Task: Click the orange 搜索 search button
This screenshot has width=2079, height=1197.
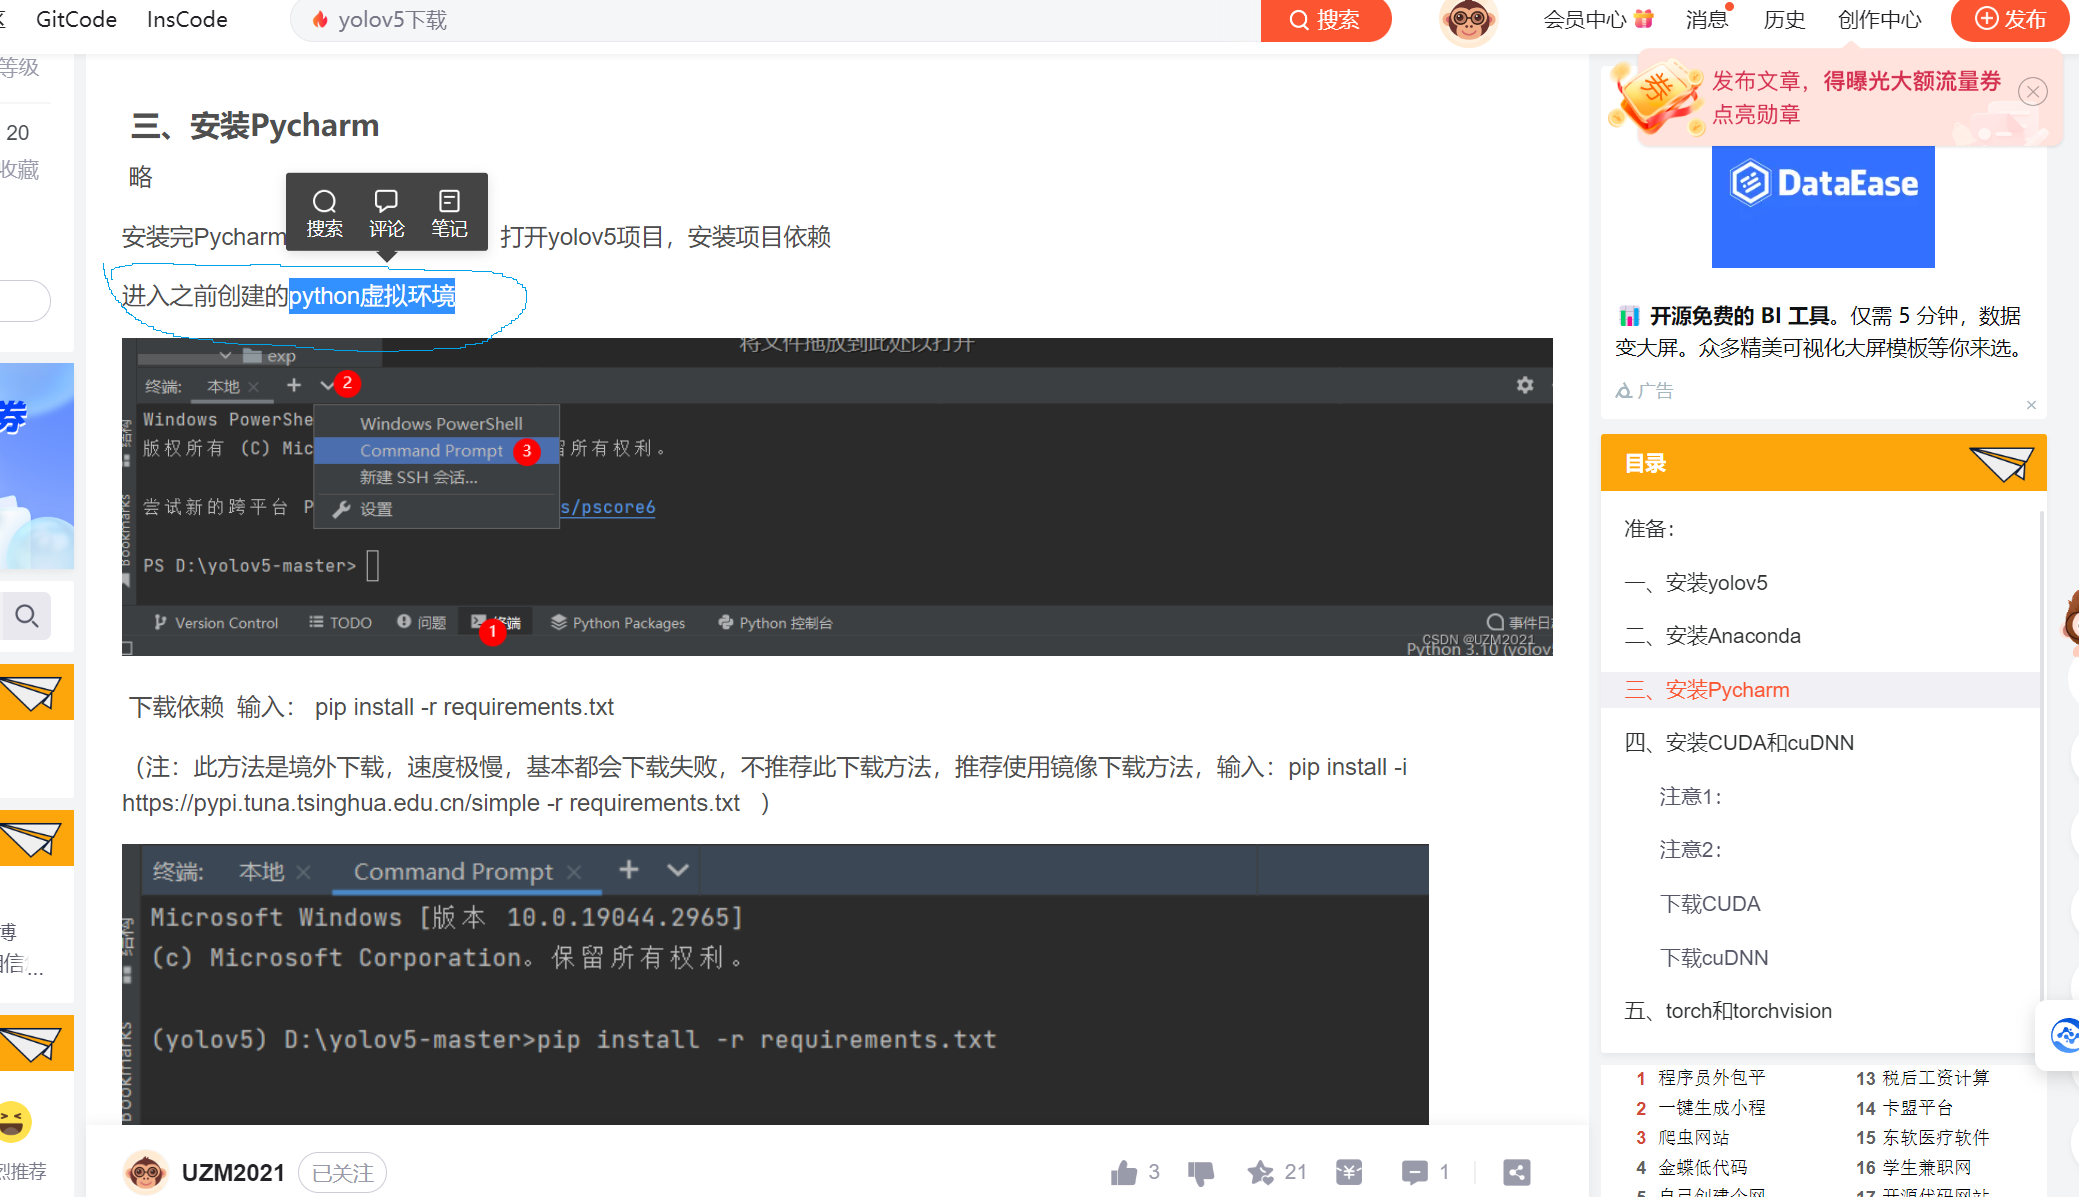Action: pyautogui.click(x=1325, y=20)
